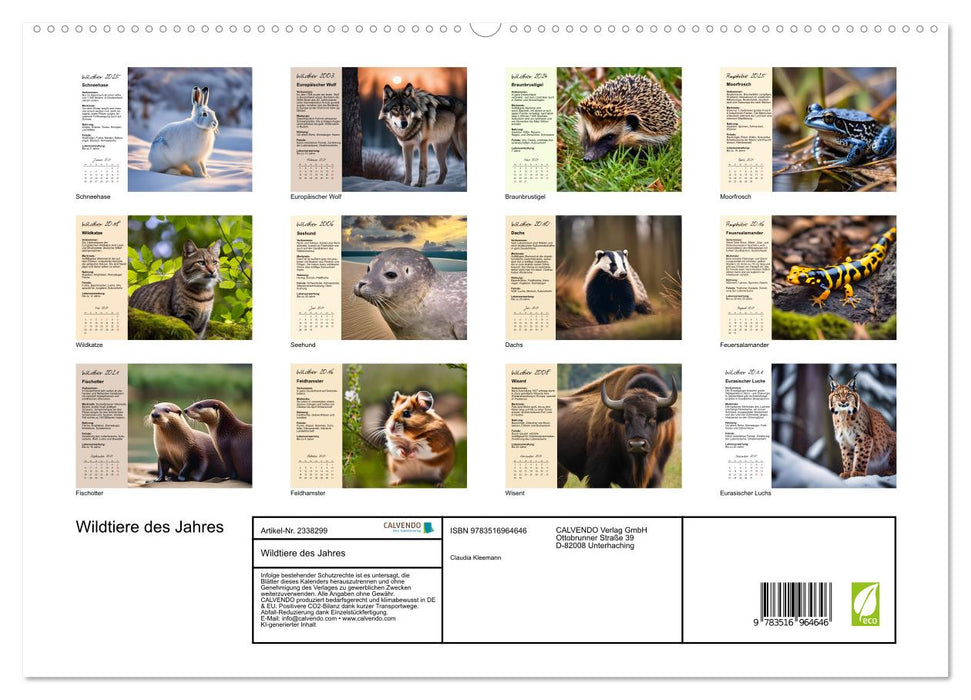The height and width of the screenshot is (700, 971).
Task: Click the CALVENDO logo
Action: [409, 527]
